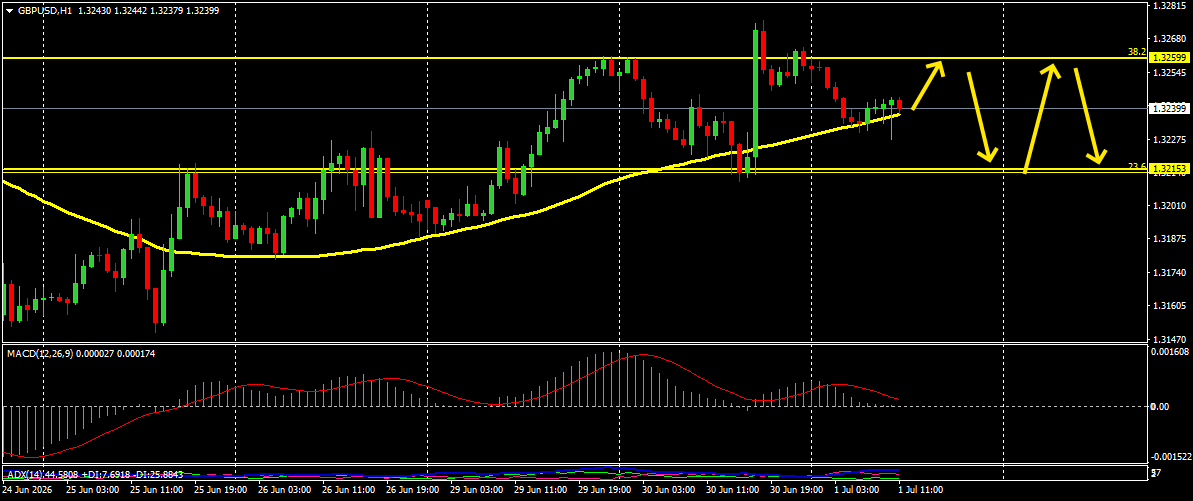
Task: Click the 29 Jun 11:00 time label
Action: coord(540,488)
